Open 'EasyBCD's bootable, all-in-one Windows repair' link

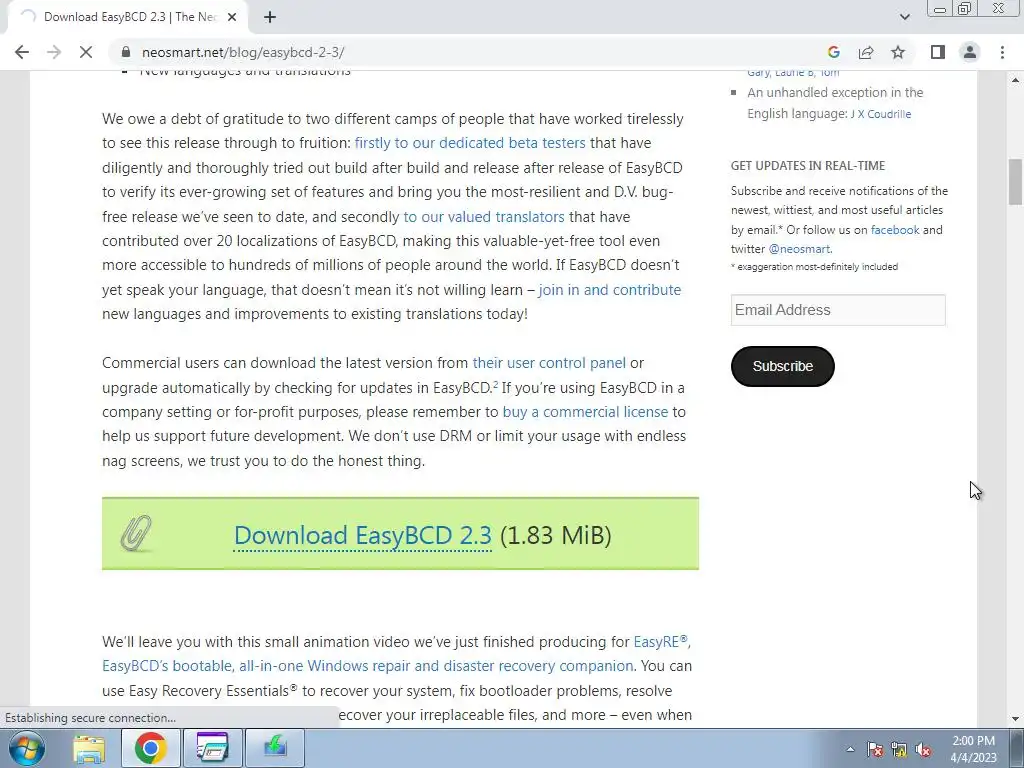click(x=368, y=666)
